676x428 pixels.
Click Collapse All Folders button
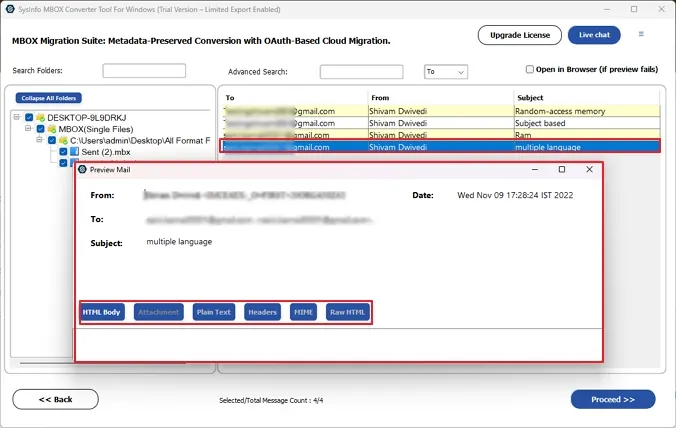49,98
